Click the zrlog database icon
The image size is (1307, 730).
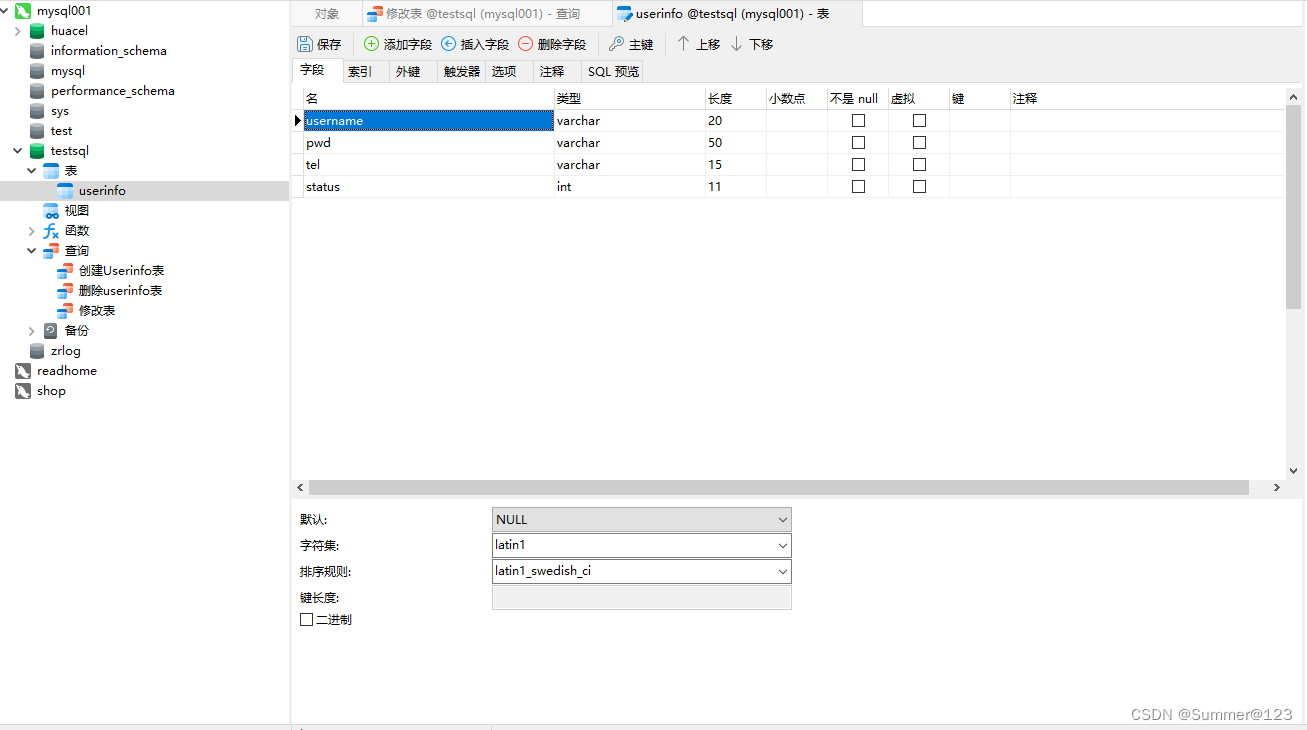tap(37, 350)
